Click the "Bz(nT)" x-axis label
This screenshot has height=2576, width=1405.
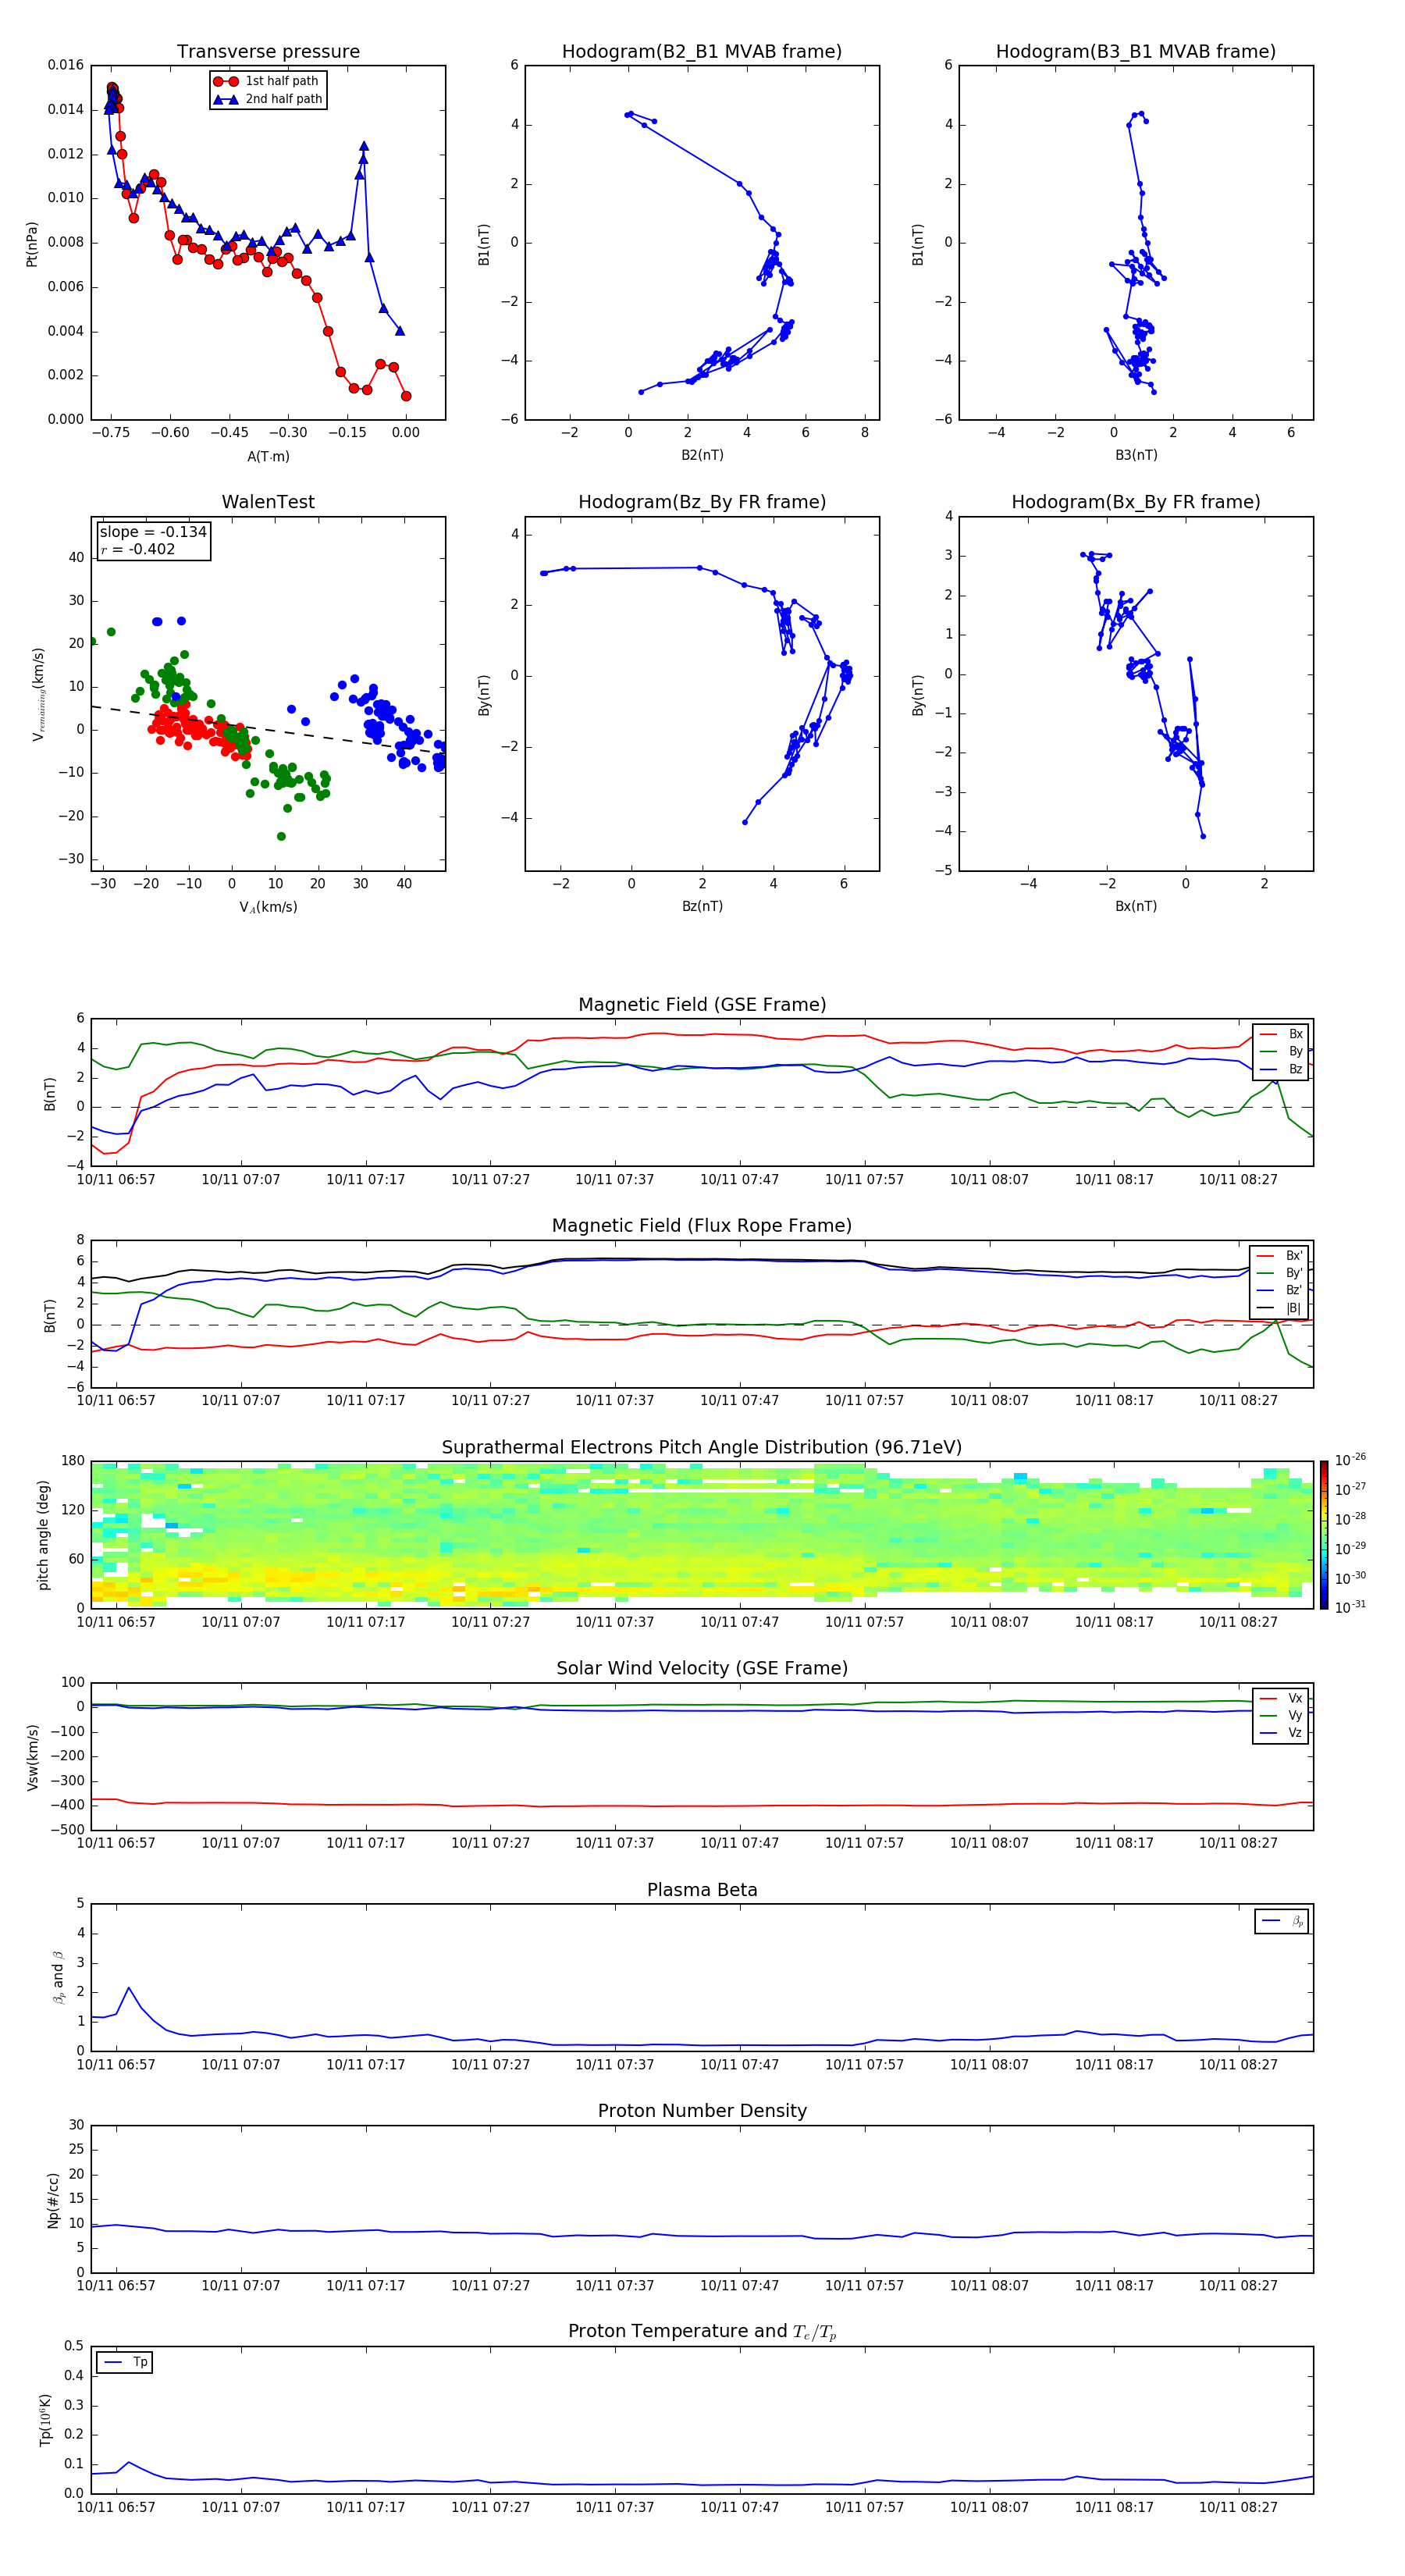pos(702,906)
